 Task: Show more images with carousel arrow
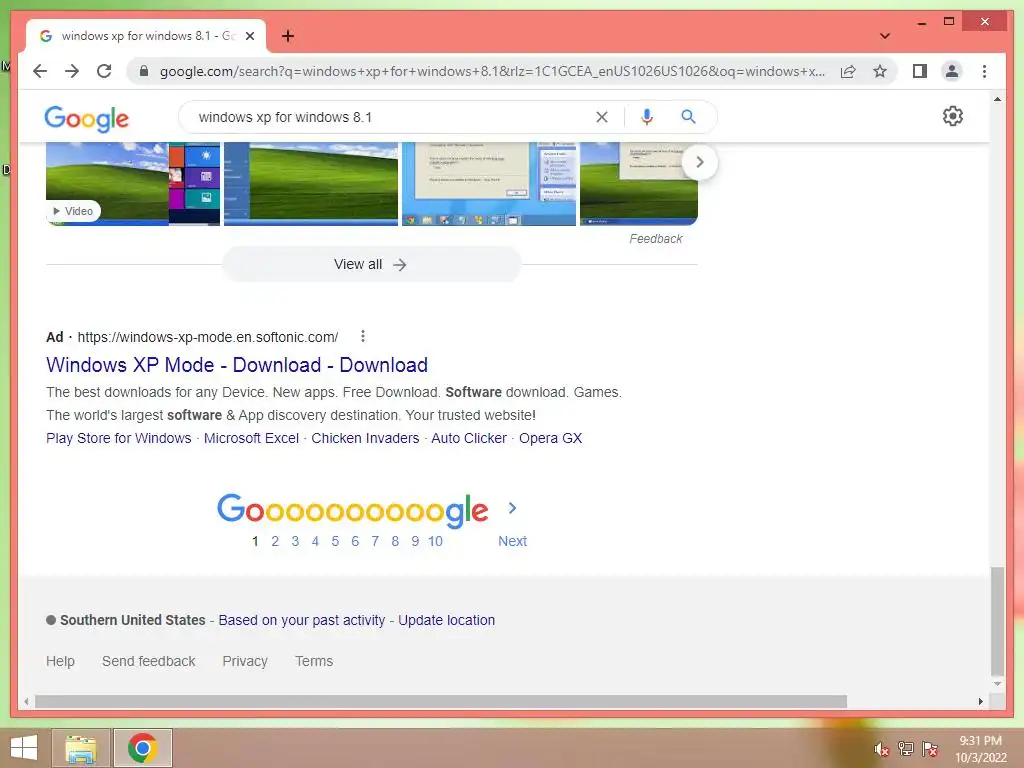click(x=699, y=161)
